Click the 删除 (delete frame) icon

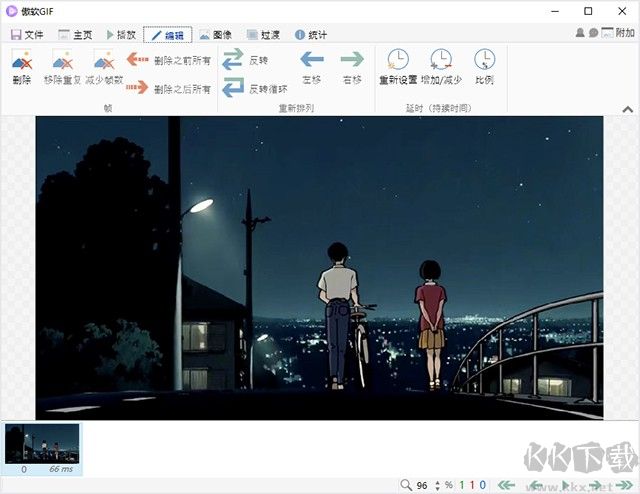click(x=22, y=59)
